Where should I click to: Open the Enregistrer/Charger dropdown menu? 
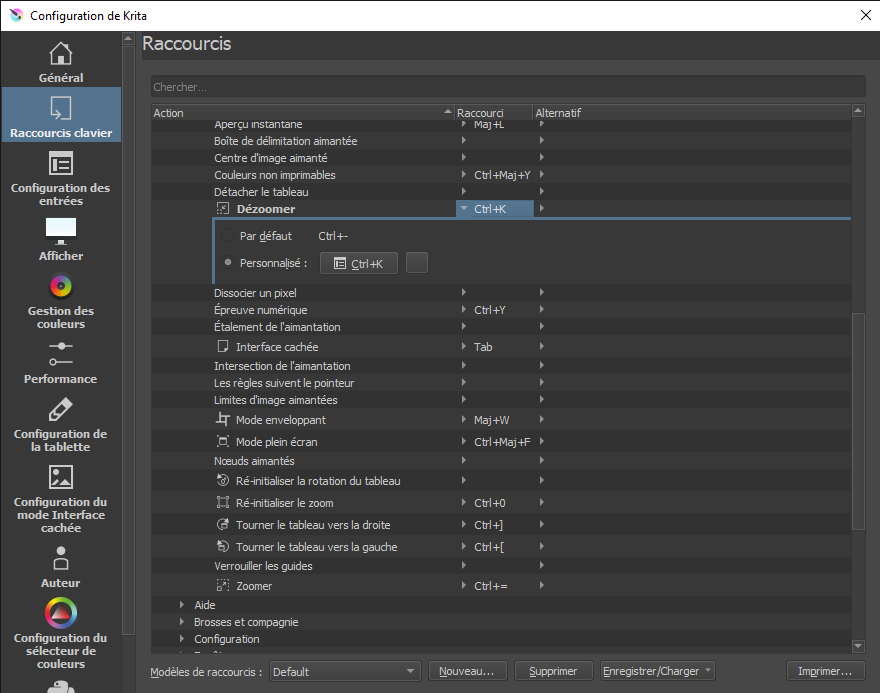[x=657, y=671]
